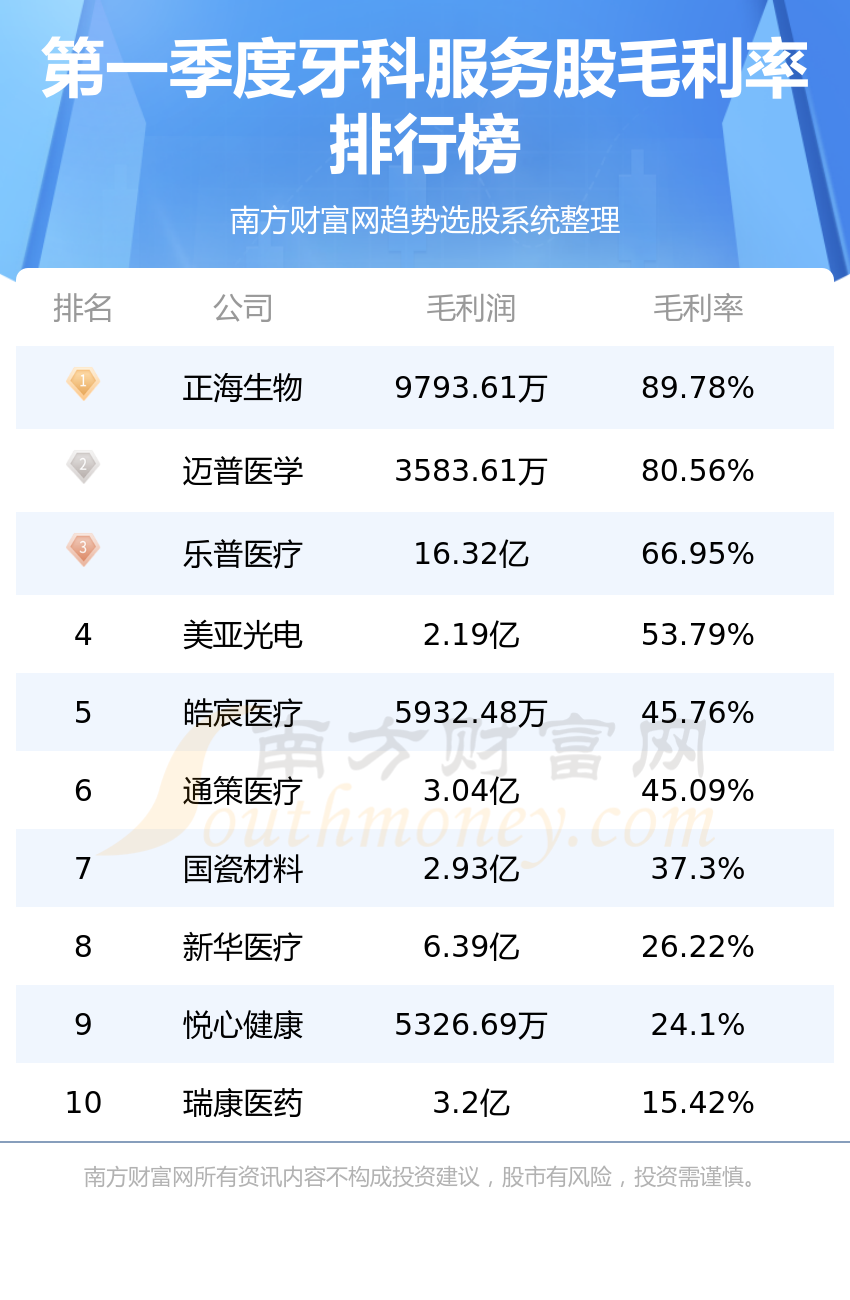Click the subtitle 南方财富网趋势选股系统整理
Screen dimensions: 850x1300
[425, 220]
